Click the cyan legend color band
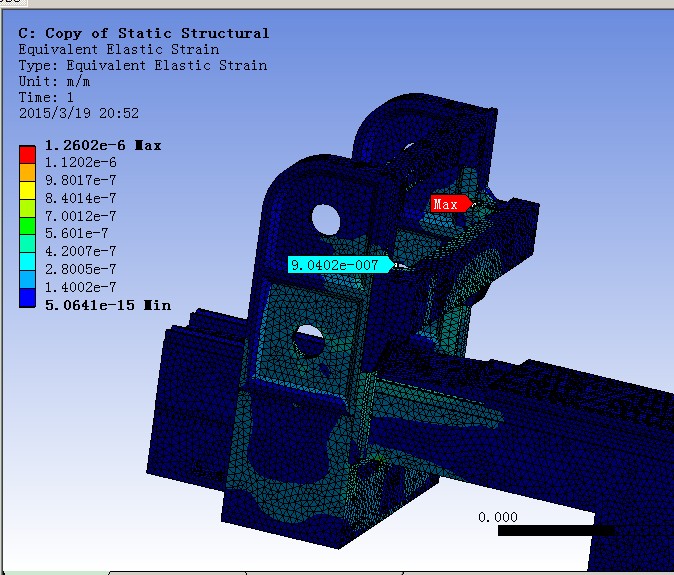 click(27, 262)
